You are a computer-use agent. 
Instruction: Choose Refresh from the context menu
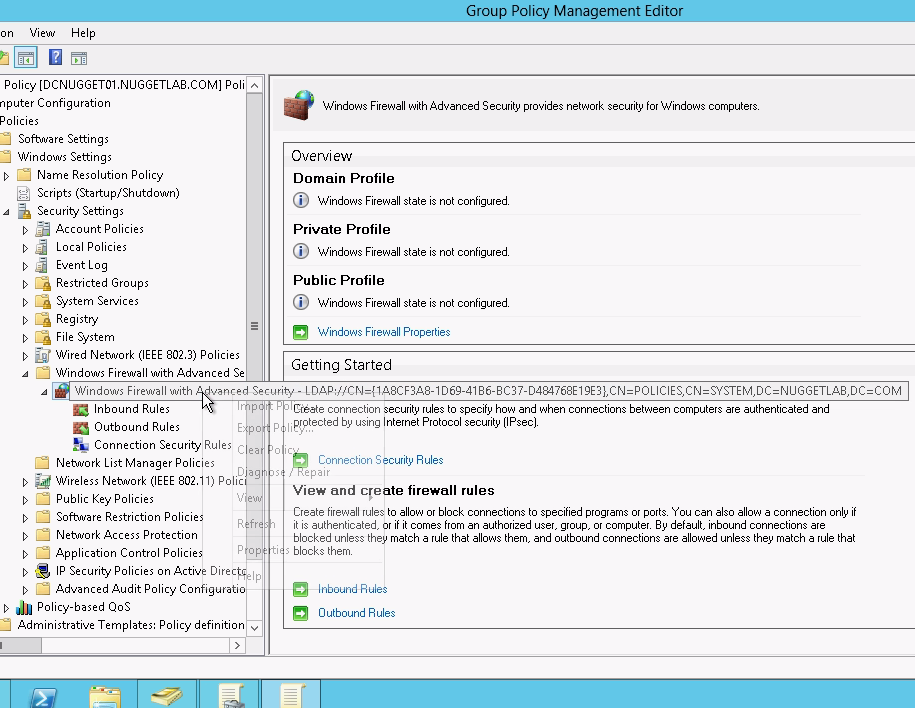tap(257, 523)
